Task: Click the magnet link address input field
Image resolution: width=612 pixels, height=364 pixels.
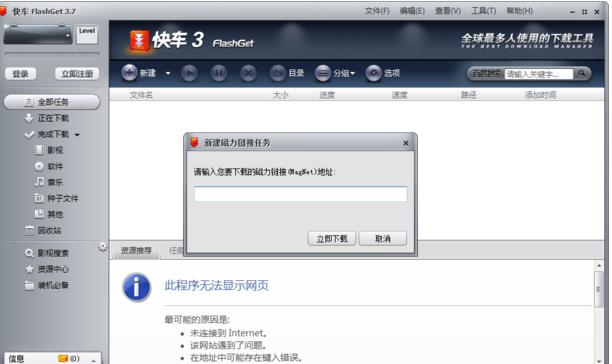Action: (x=301, y=194)
